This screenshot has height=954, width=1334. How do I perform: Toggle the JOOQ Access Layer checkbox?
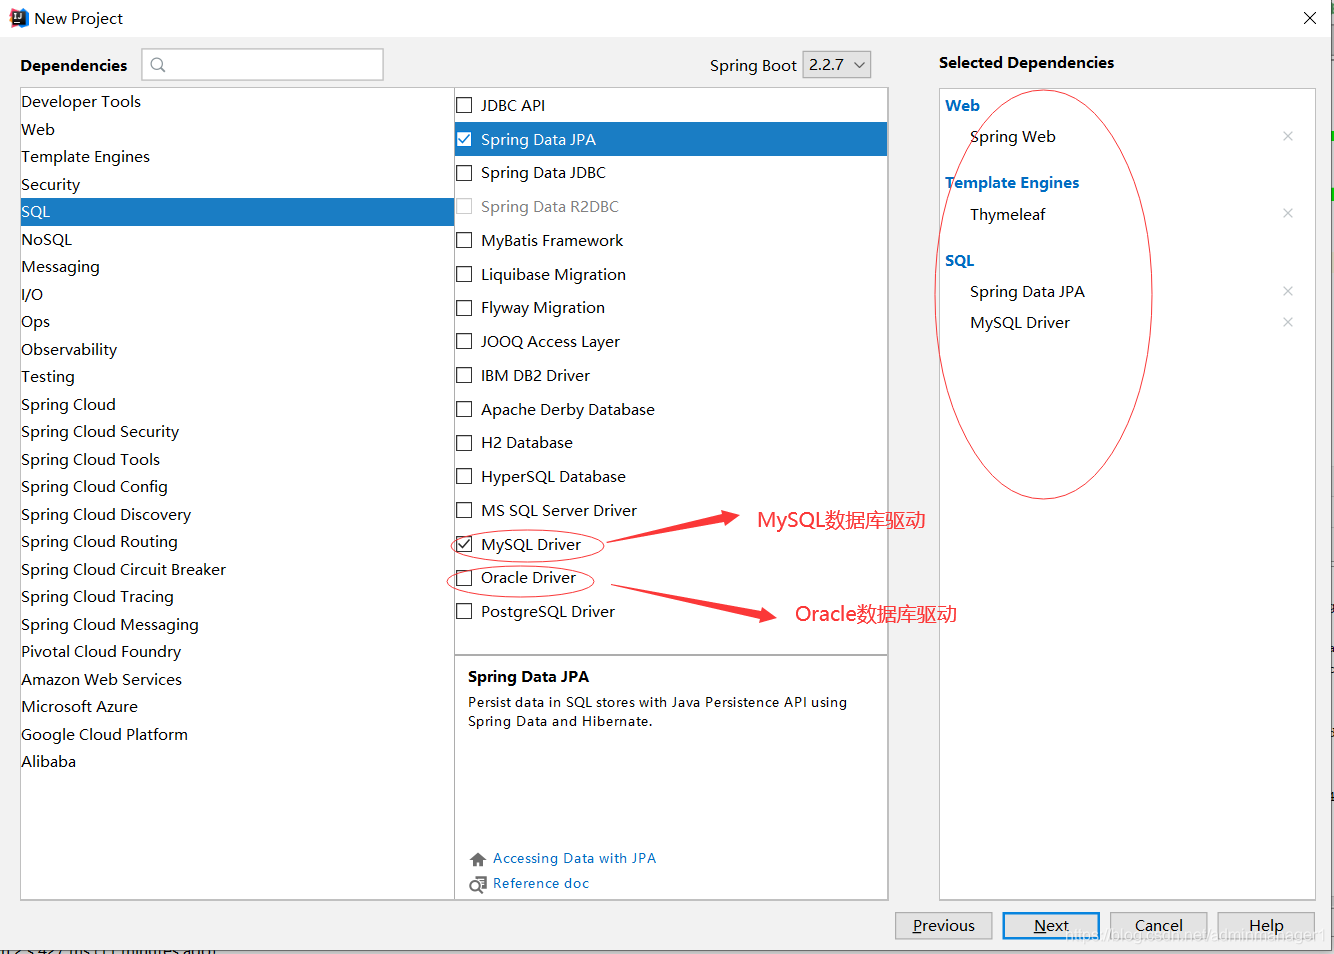click(x=464, y=341)
